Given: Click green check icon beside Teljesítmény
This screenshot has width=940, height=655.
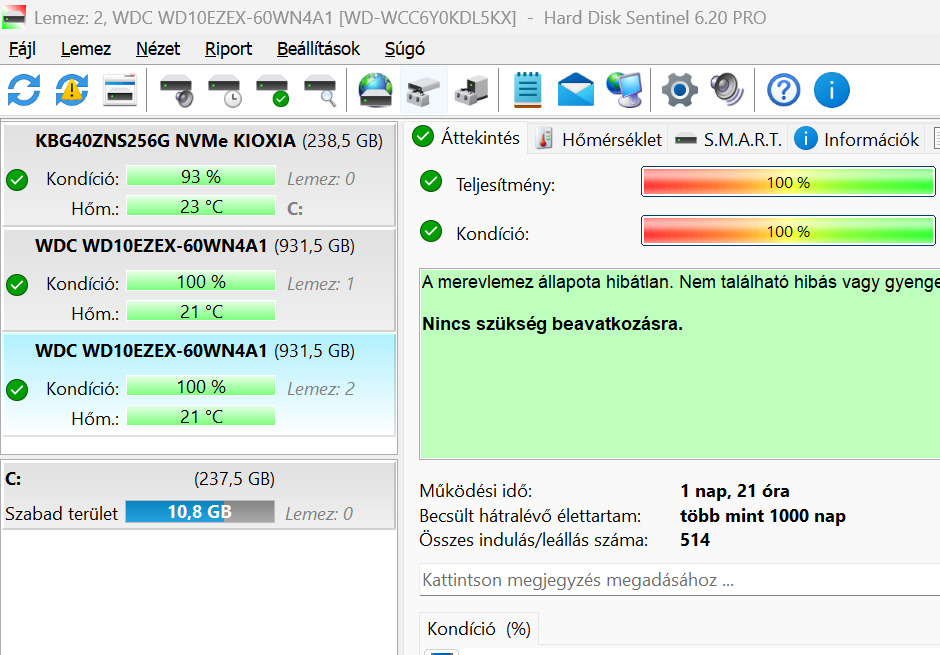Looking at the screenshot, I should click(430, 182).
